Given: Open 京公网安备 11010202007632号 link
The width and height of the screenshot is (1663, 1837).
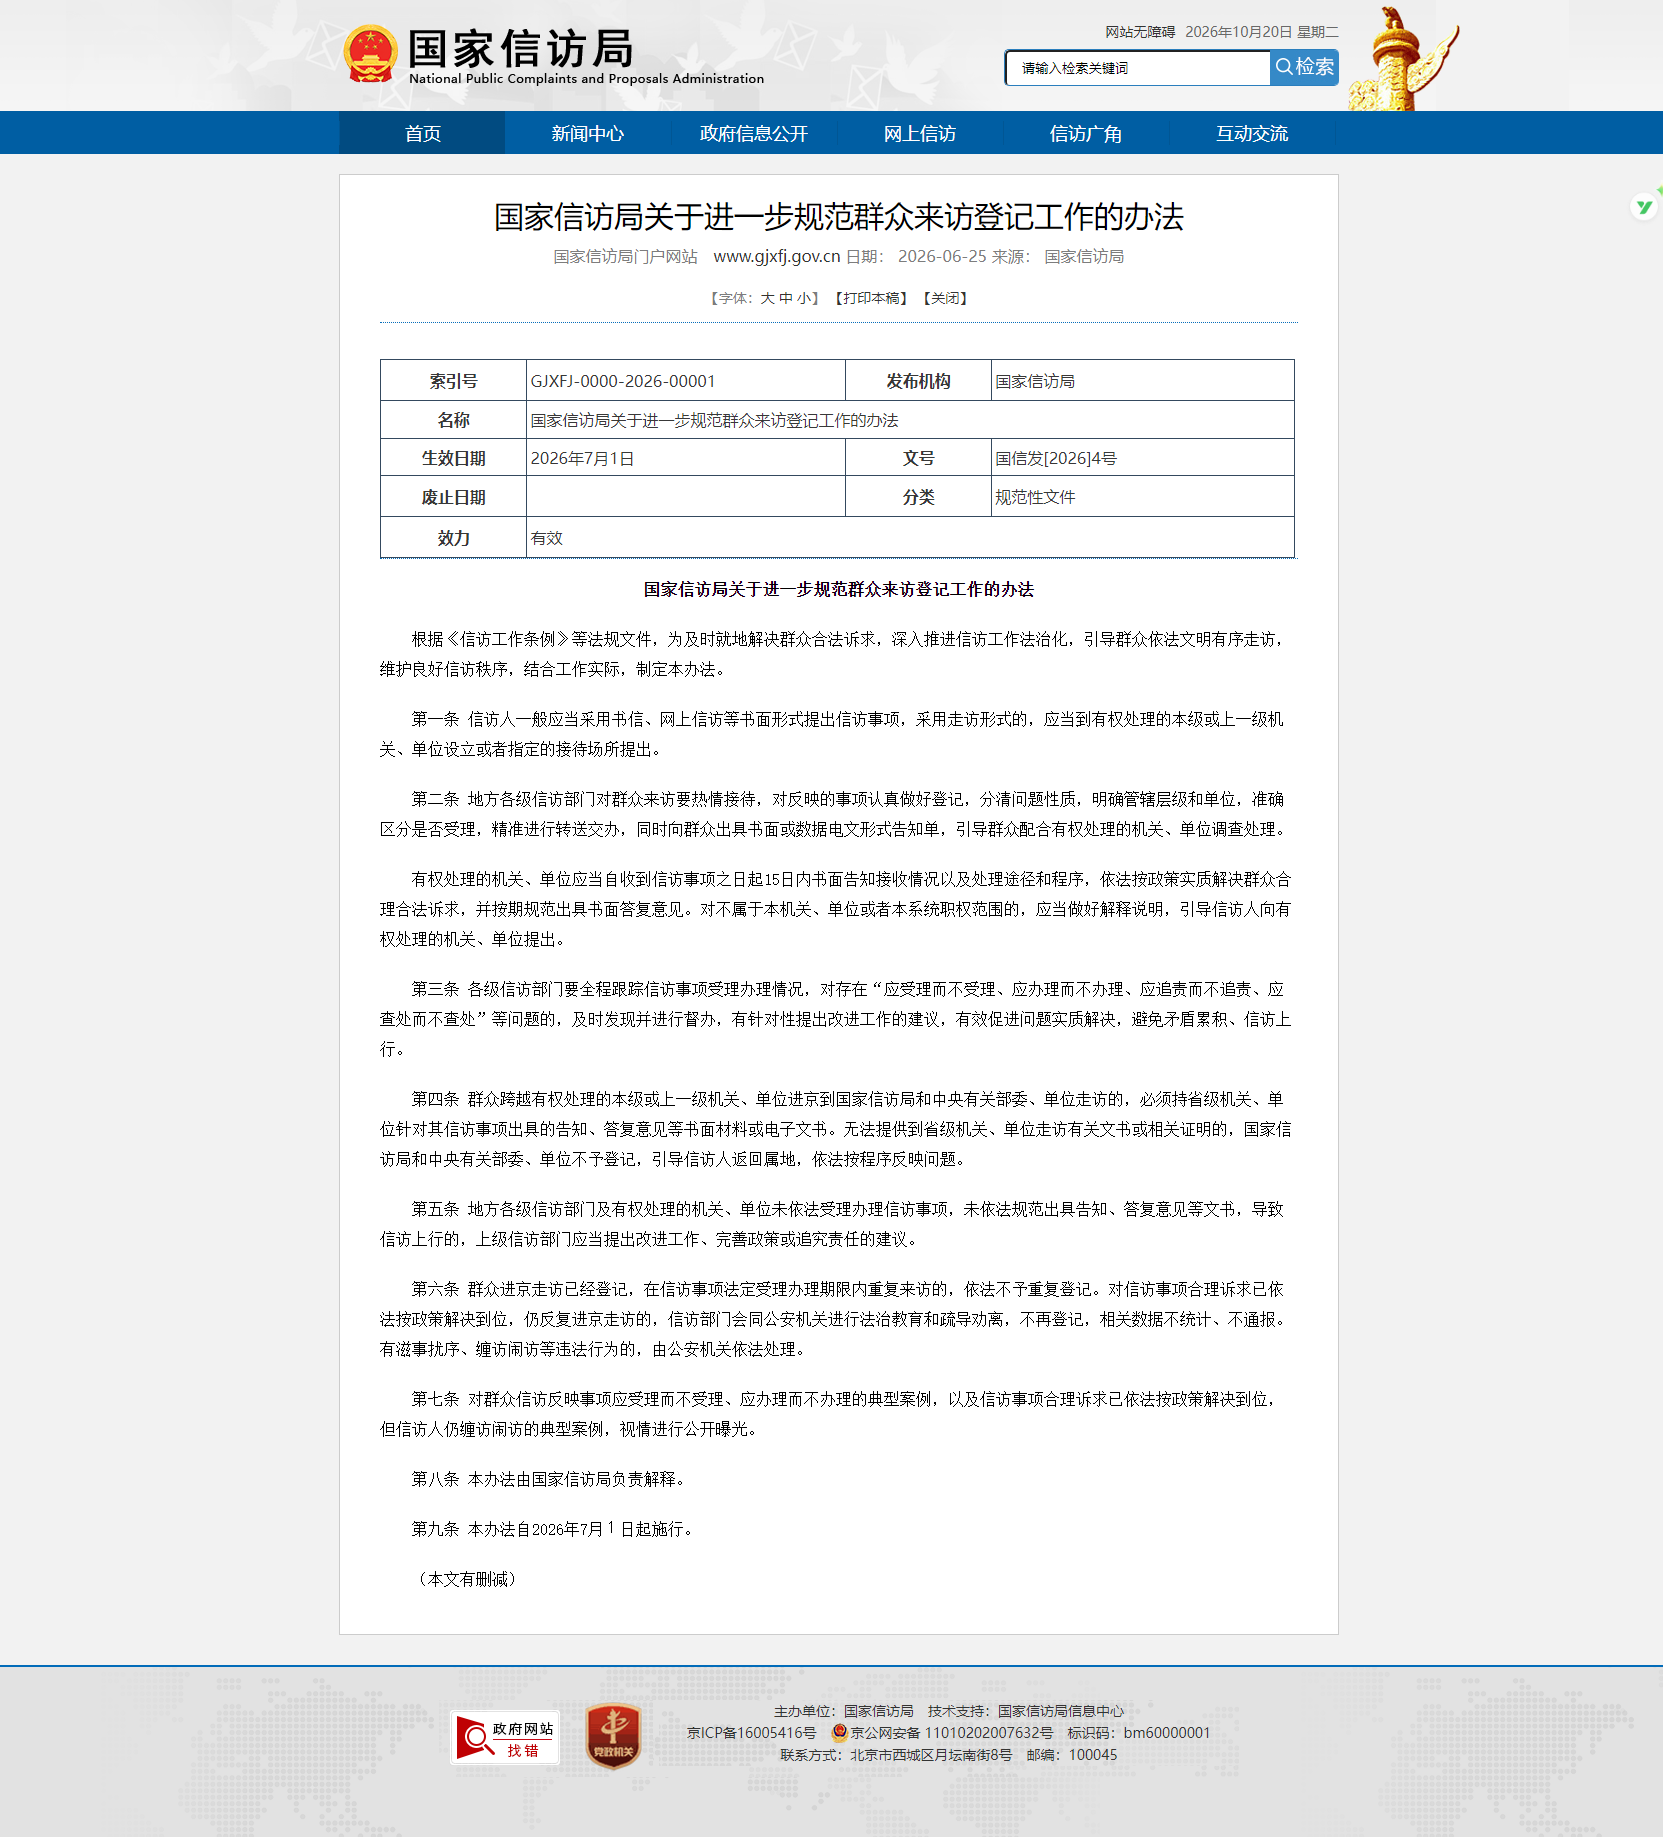Looking at the screenshot, I should [x=951, y=1733].
